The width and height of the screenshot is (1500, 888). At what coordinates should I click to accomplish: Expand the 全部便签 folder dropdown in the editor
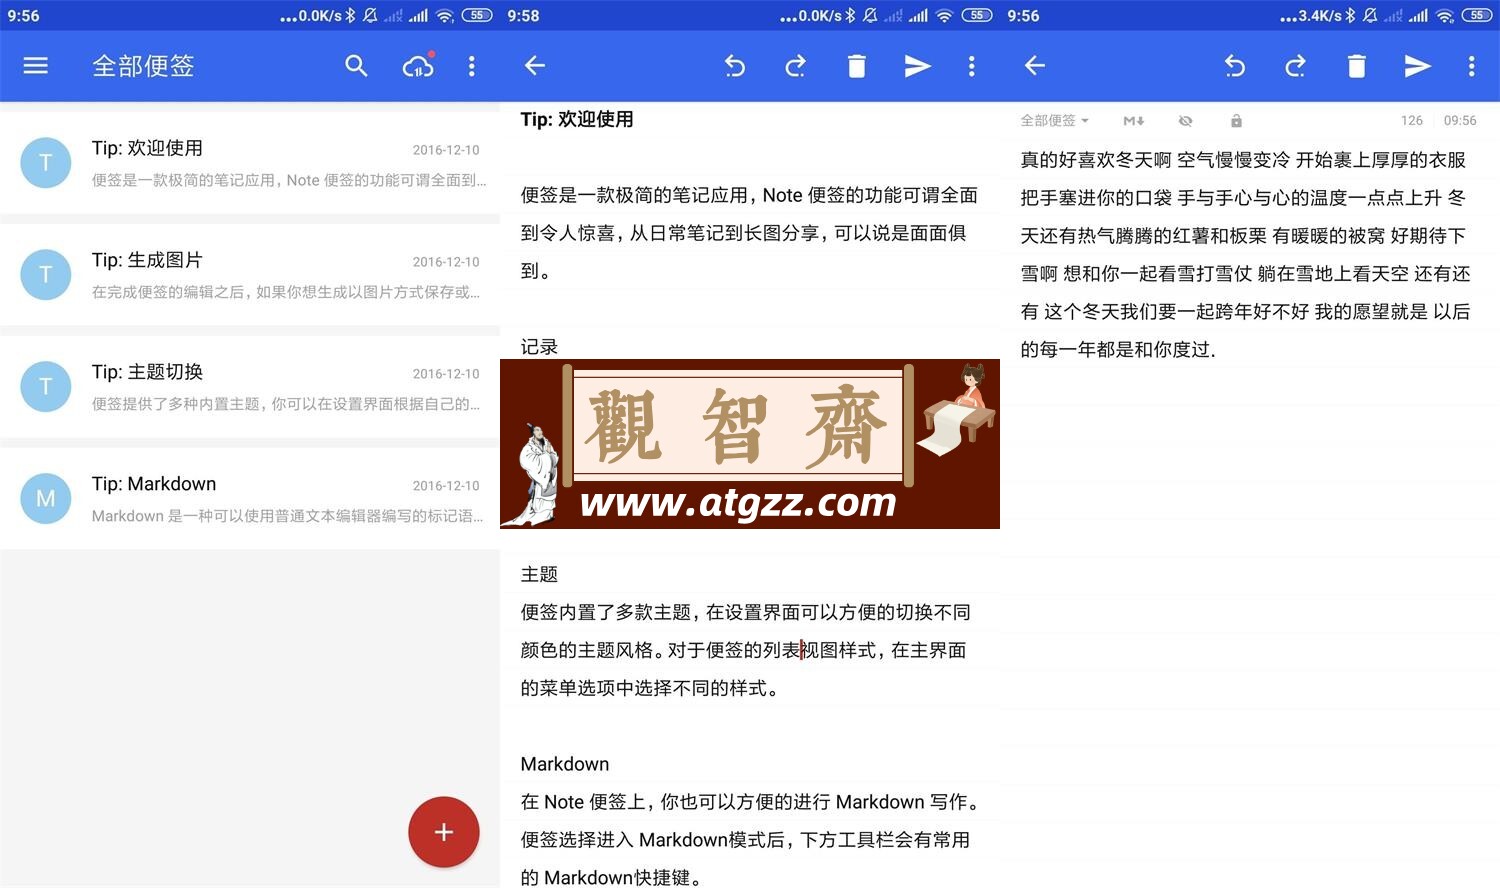click(x=1054, y=120)
